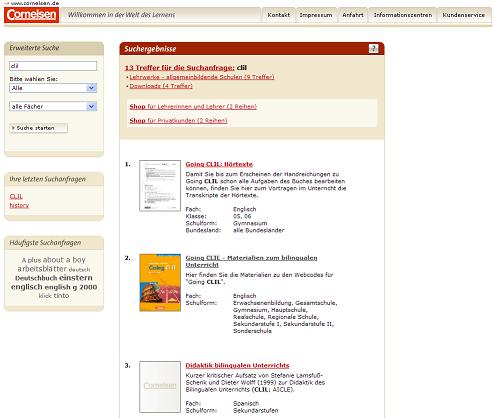Open the Impressum tab

coord(316,15)
